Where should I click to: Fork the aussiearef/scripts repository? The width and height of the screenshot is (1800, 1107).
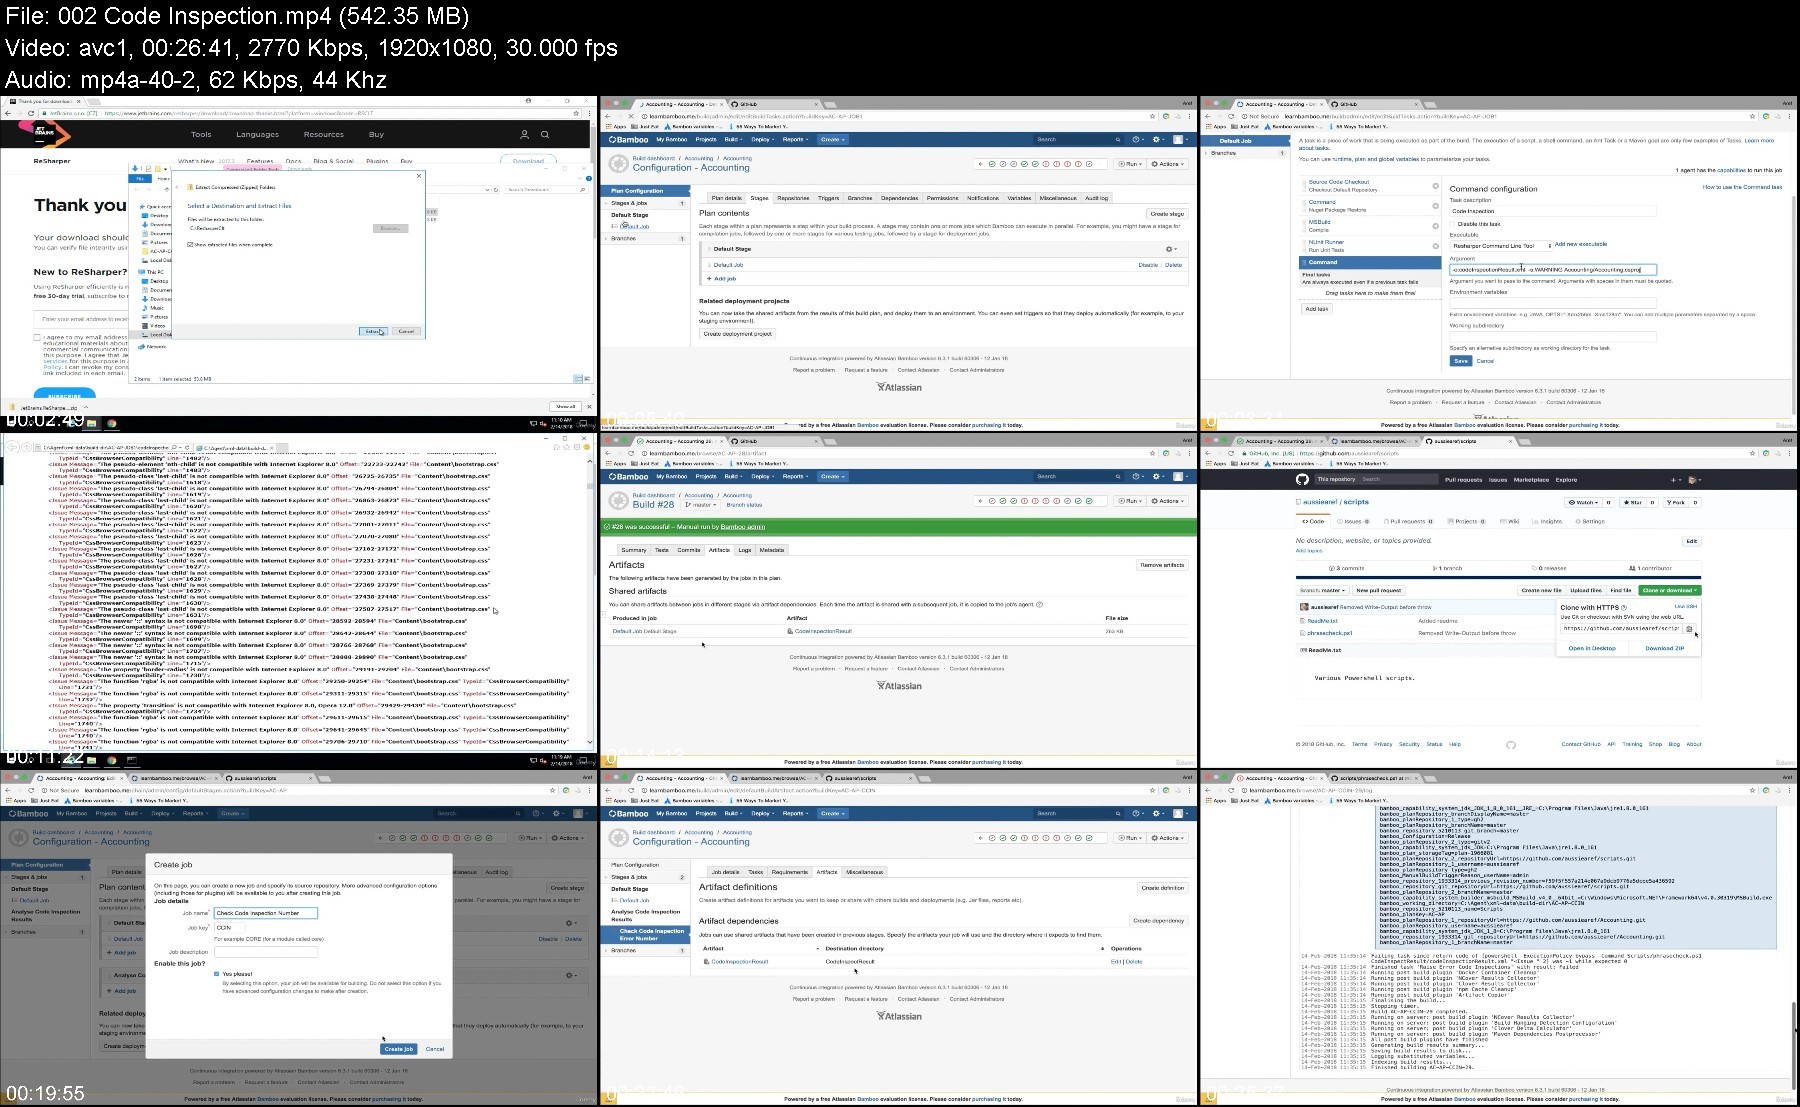pos(1678,502)
